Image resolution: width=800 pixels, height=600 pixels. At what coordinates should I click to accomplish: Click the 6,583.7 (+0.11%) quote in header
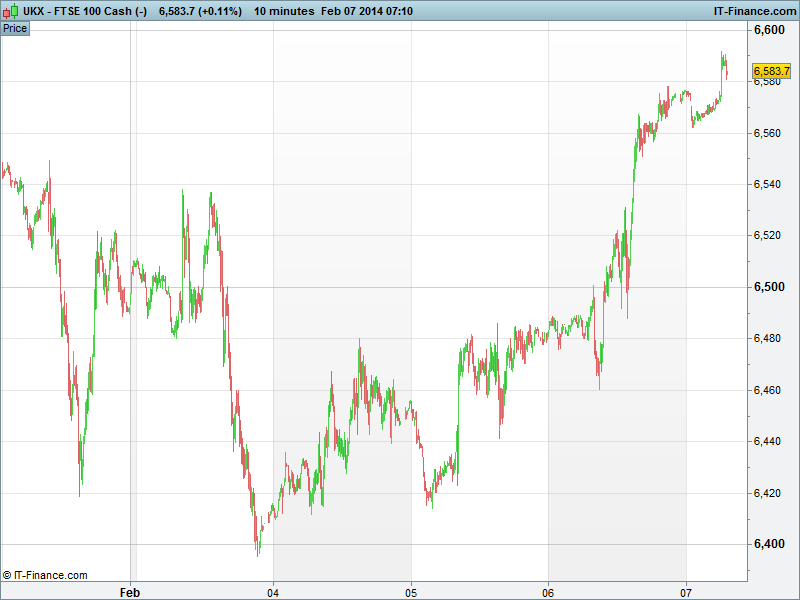200,11
